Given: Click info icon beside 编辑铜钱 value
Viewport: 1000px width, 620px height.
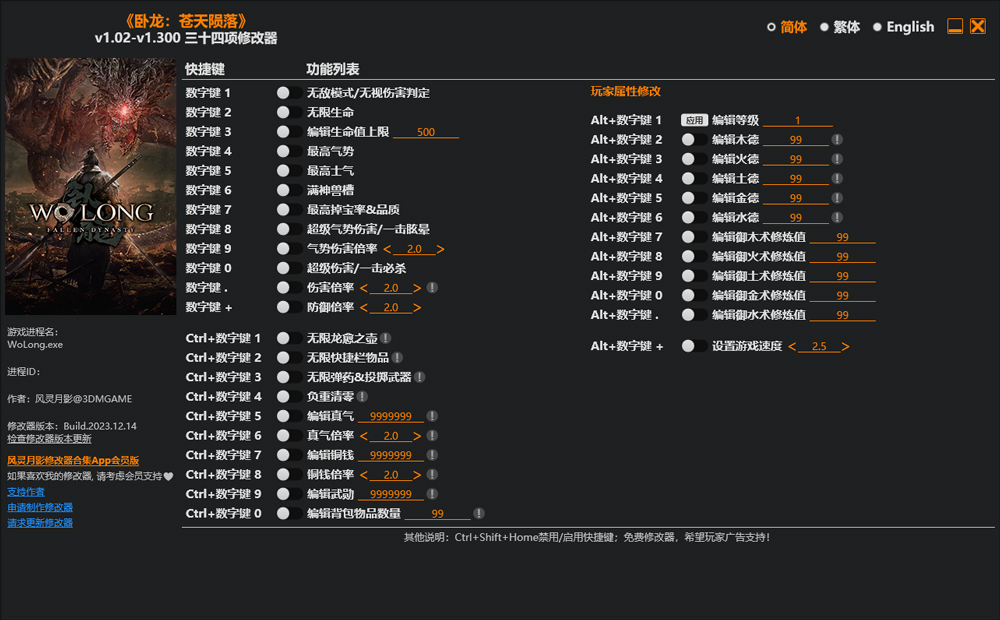Looking at the screenshot, I should [x=432, y=455].
